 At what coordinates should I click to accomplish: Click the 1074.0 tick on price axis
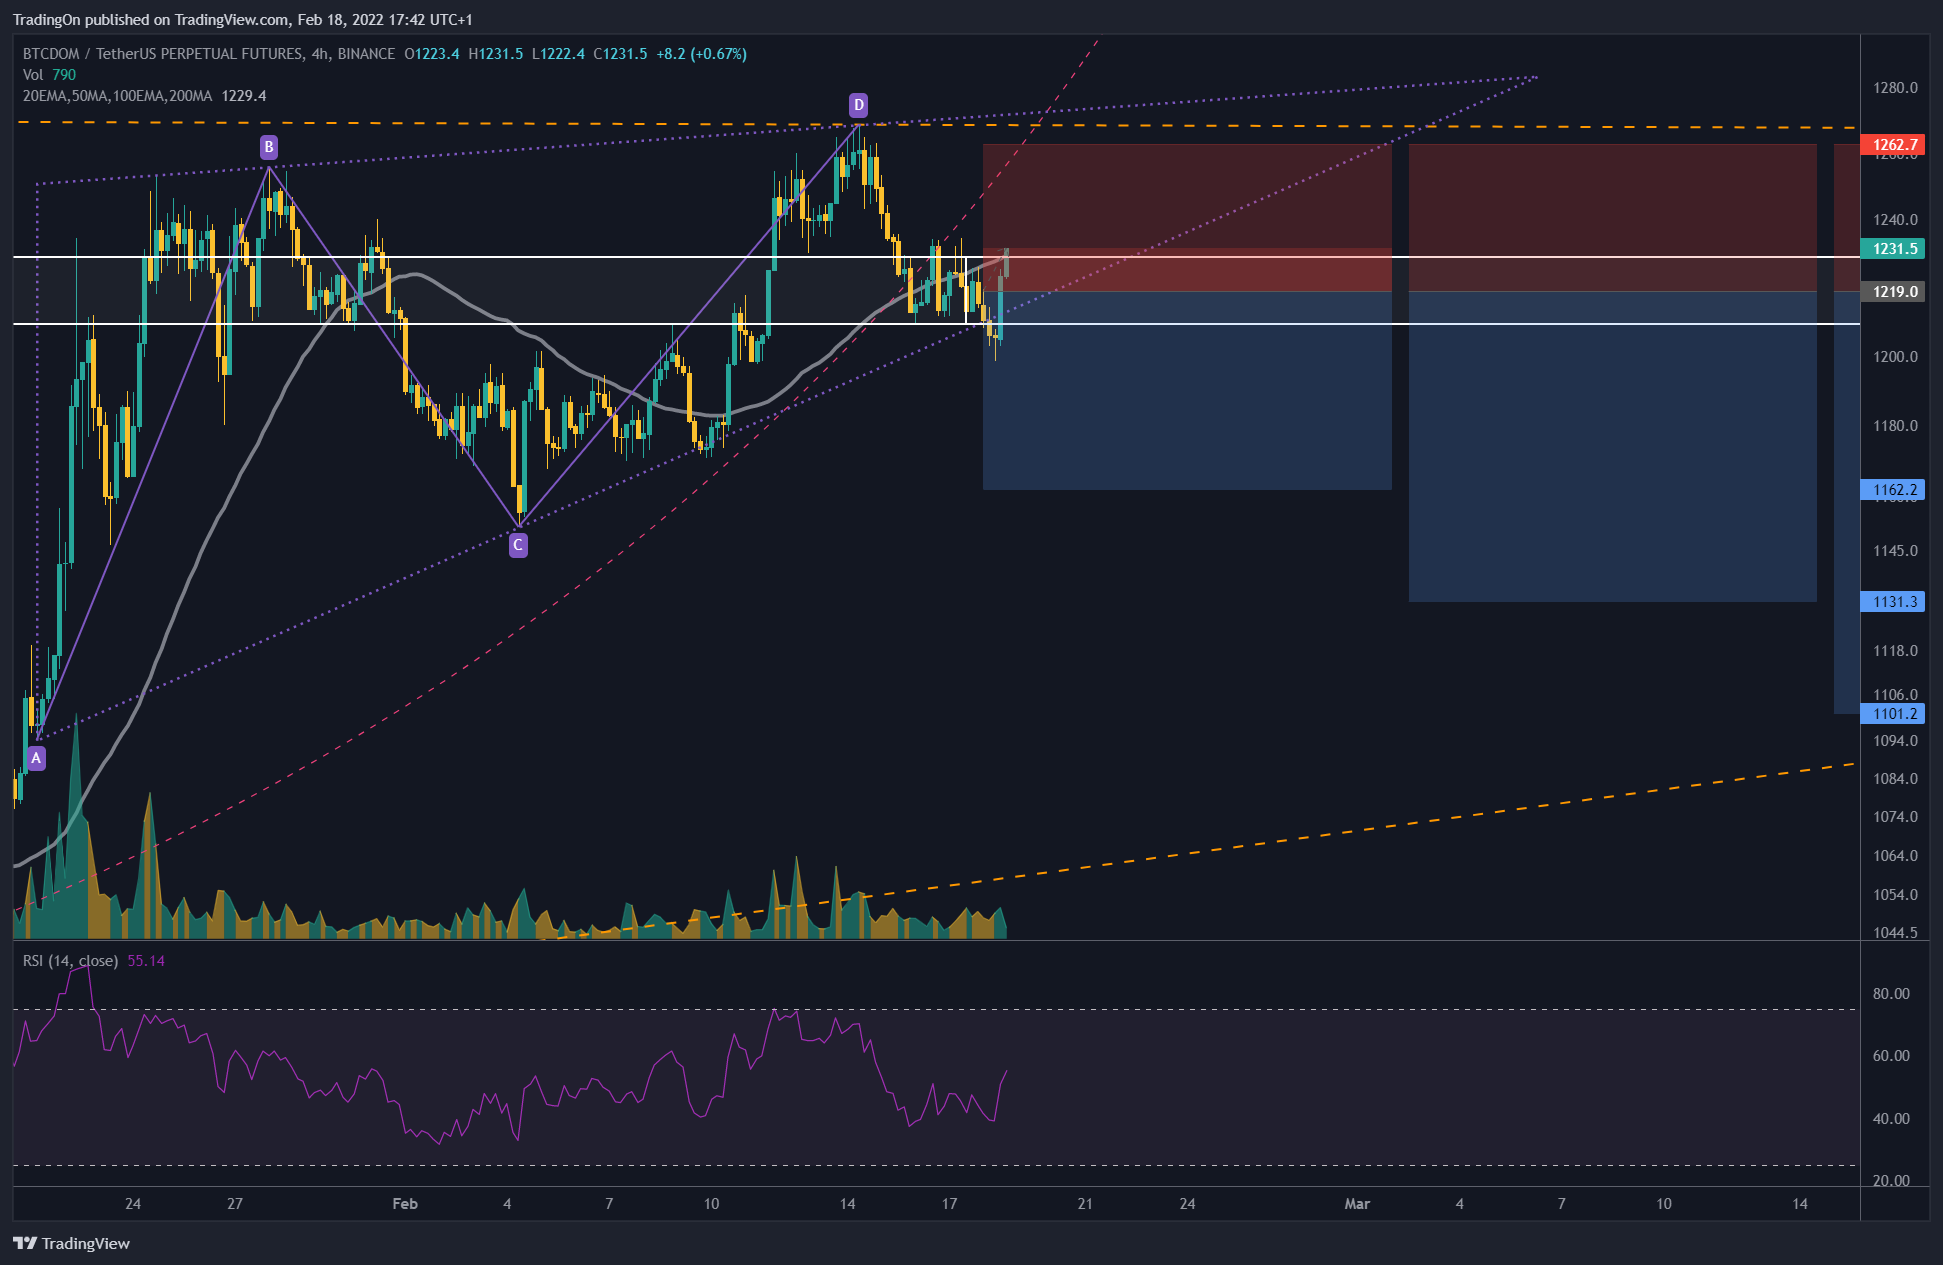(x=1895, y=817)
